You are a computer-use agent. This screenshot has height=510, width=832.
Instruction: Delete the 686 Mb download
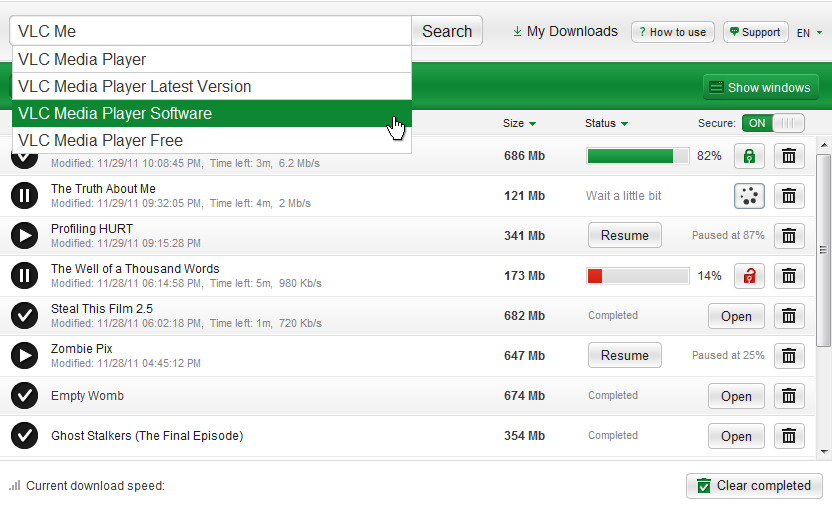pos(789,156)
